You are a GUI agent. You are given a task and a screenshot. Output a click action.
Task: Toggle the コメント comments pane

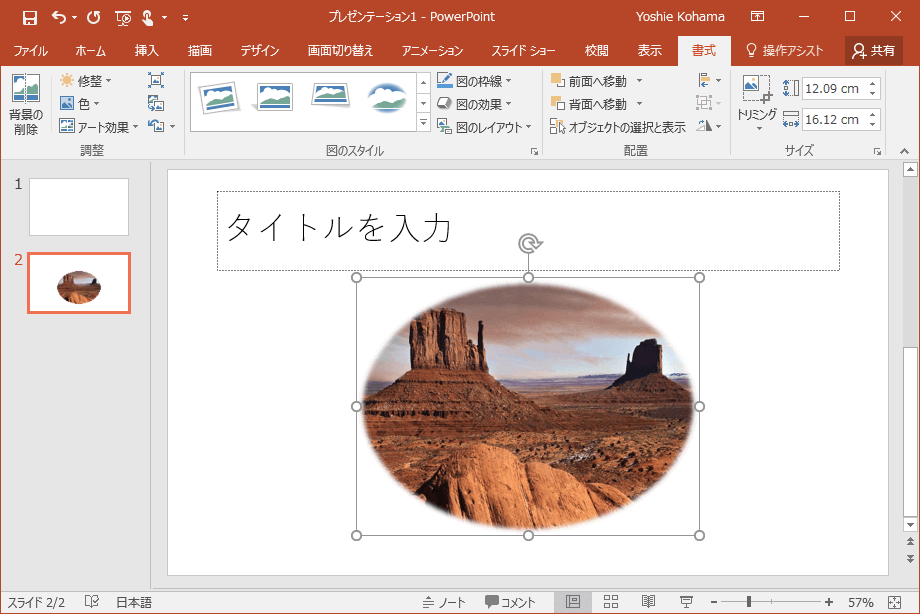pos(511,602)
